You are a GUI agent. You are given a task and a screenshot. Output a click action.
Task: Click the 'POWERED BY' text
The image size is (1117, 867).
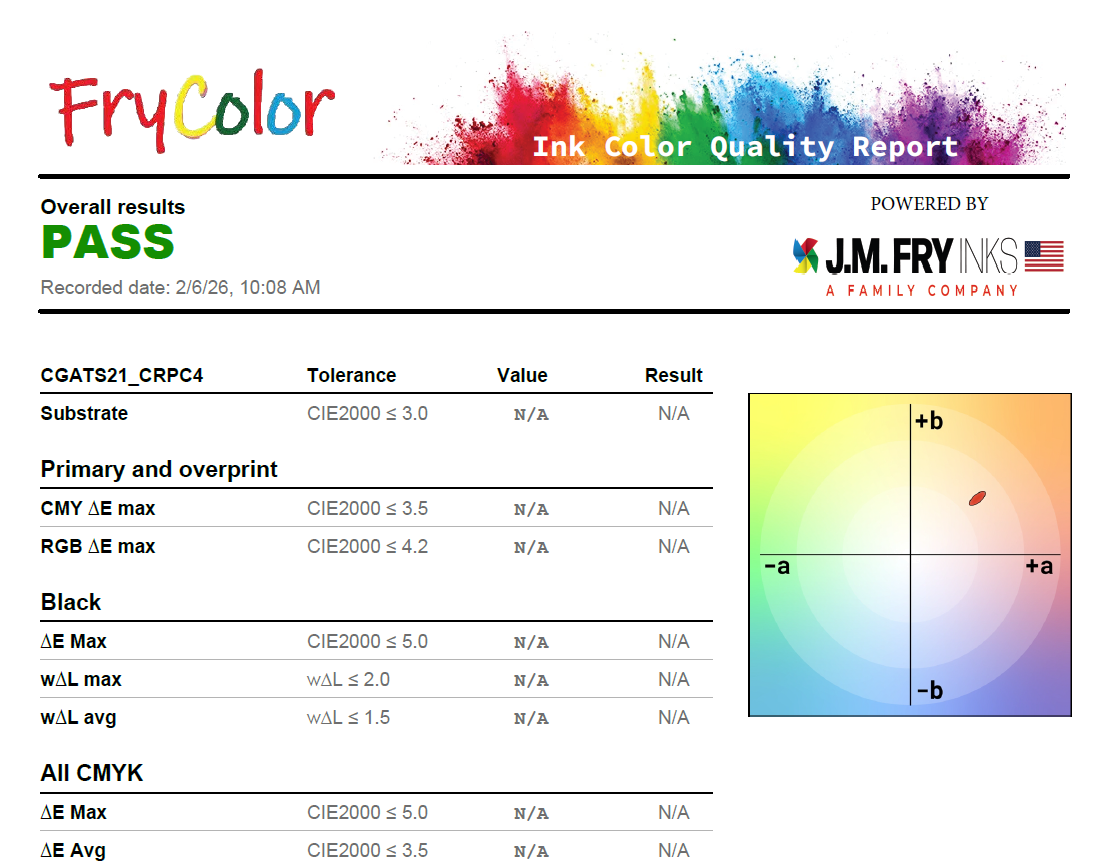pos(929,204)
